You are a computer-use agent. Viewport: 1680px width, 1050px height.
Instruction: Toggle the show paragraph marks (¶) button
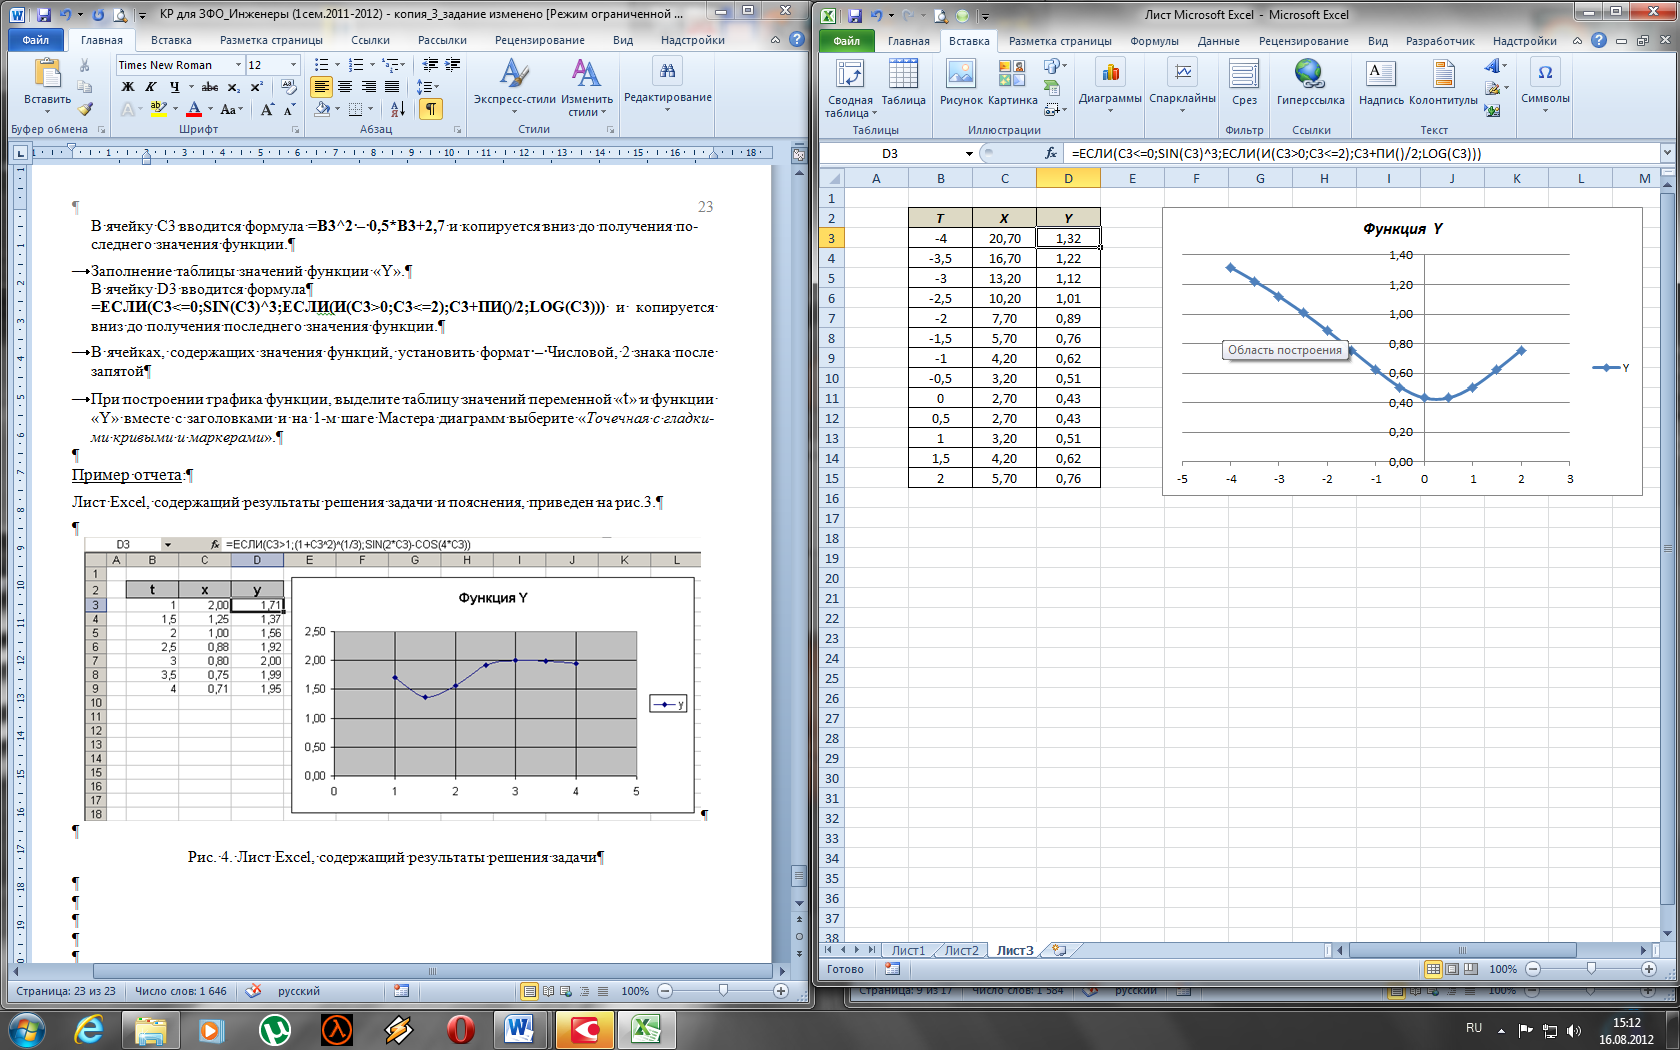[x=430, y=109]
